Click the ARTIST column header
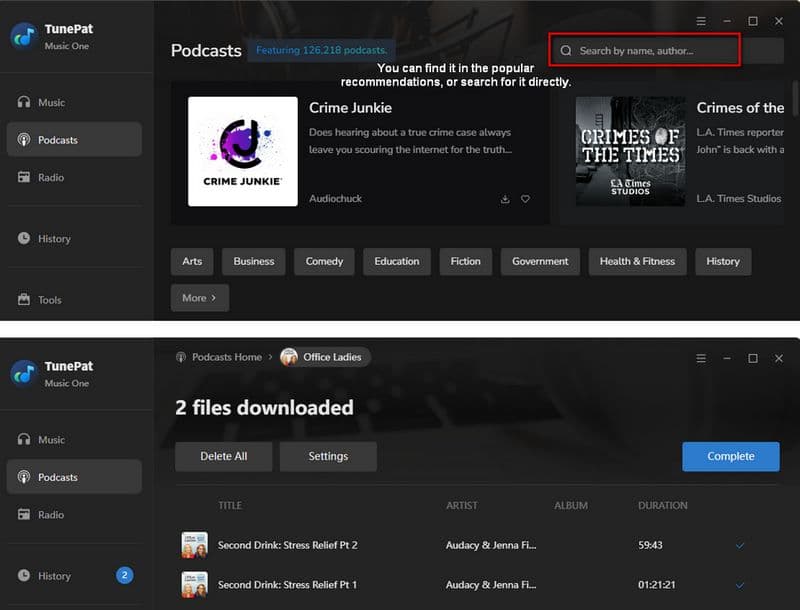The height and width of the screenshot is (610, 800). 462,505
